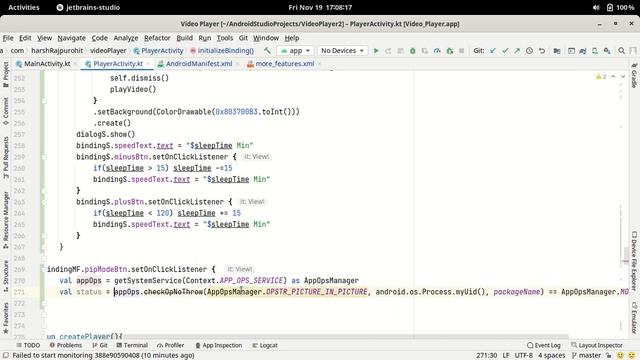The image size is (640, 360).
Task: Run the app with green play button
Action: point(376,51)
